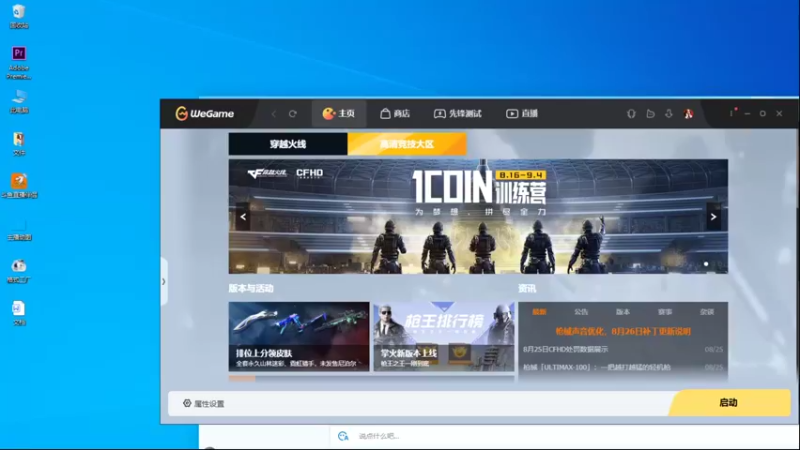The height and width of the screenshot is (450, 800).
Task: Open the Adobe Premiere desktop icon
Action: coord(19,63)
